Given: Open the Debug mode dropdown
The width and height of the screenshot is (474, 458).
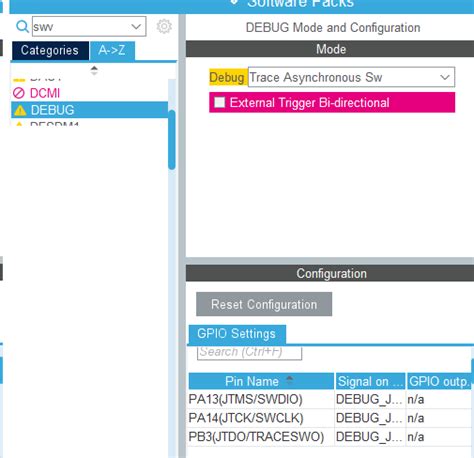Looking at the screenshot, I should 351,77.
